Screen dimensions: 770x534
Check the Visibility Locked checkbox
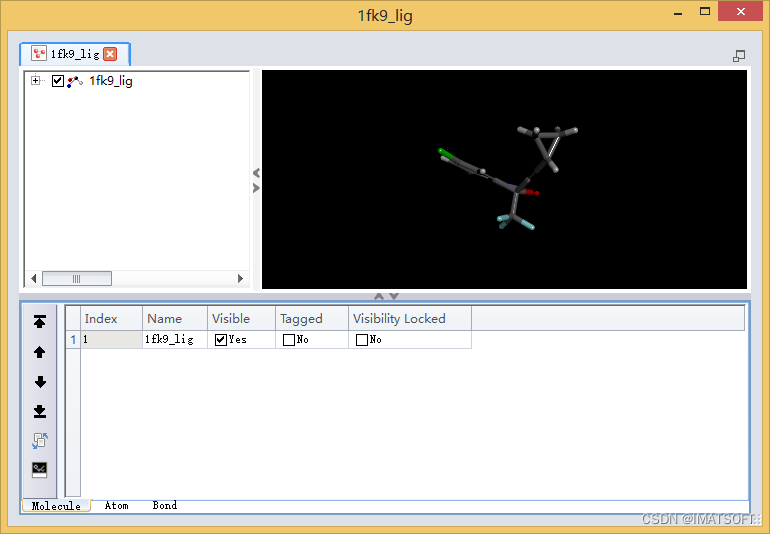click(362, 339)
